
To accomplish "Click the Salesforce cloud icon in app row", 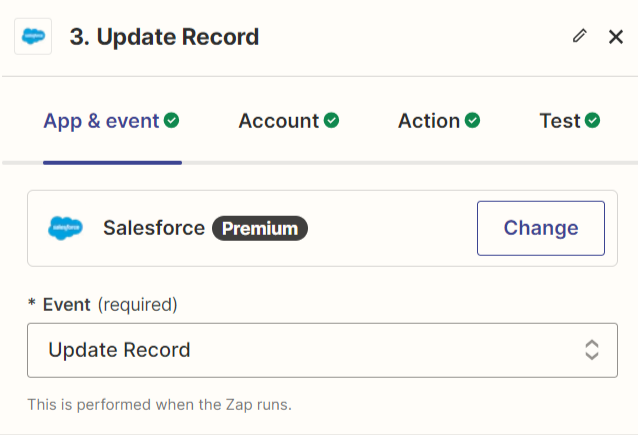I will click(65, 228).
